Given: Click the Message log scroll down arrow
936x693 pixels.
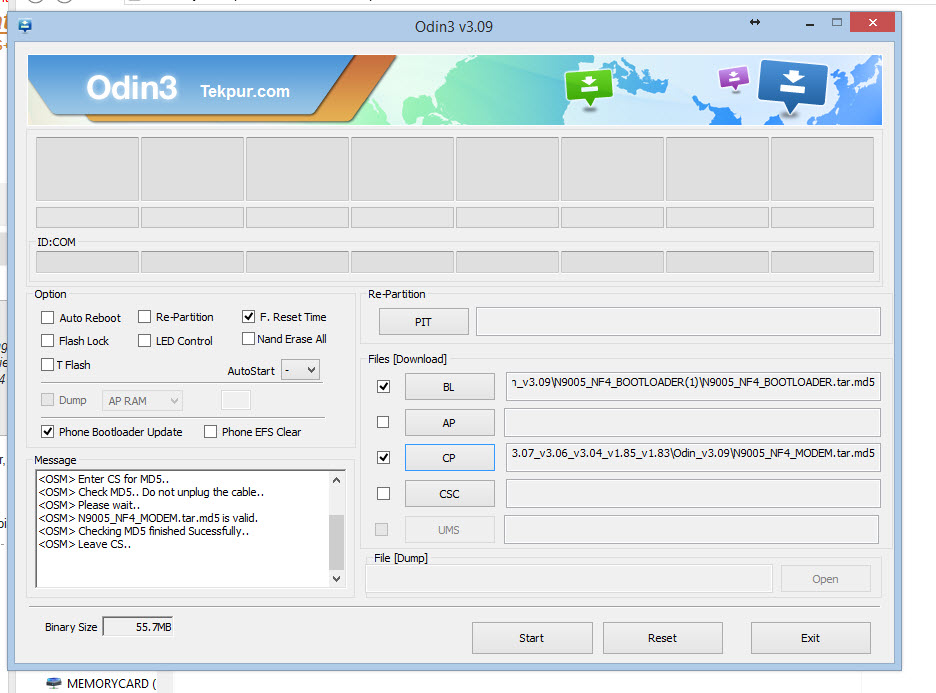Looking at the screenshot, I should tap(337, 579).
